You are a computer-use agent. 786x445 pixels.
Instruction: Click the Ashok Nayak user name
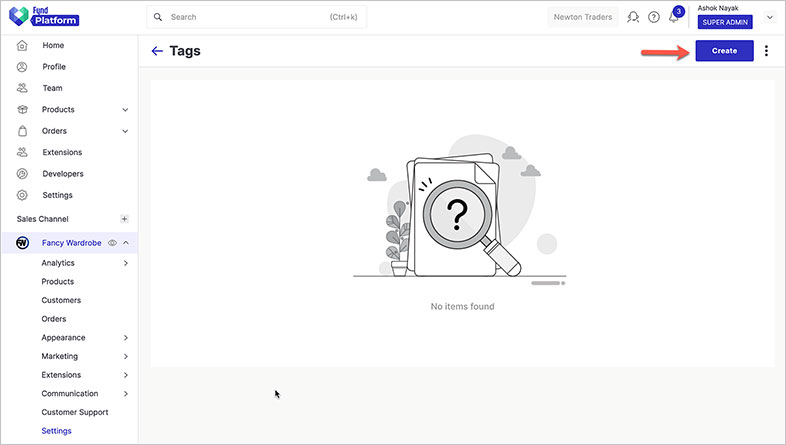point(718,8)
